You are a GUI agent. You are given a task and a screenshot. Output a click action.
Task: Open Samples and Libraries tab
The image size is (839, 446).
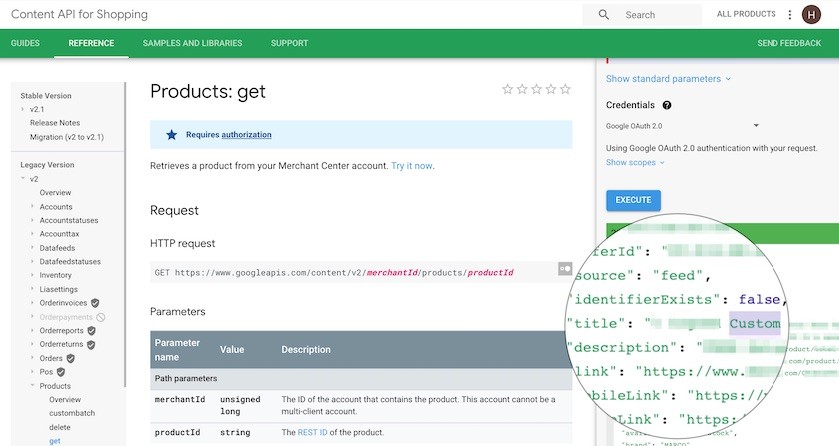point(192,43)
